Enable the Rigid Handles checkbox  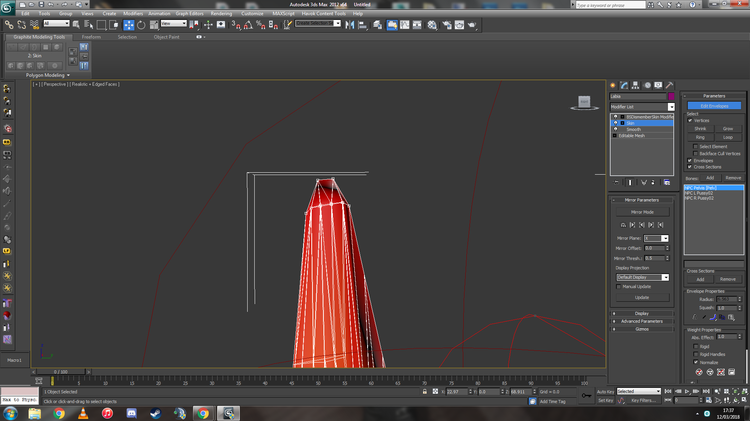click(695, 355)
